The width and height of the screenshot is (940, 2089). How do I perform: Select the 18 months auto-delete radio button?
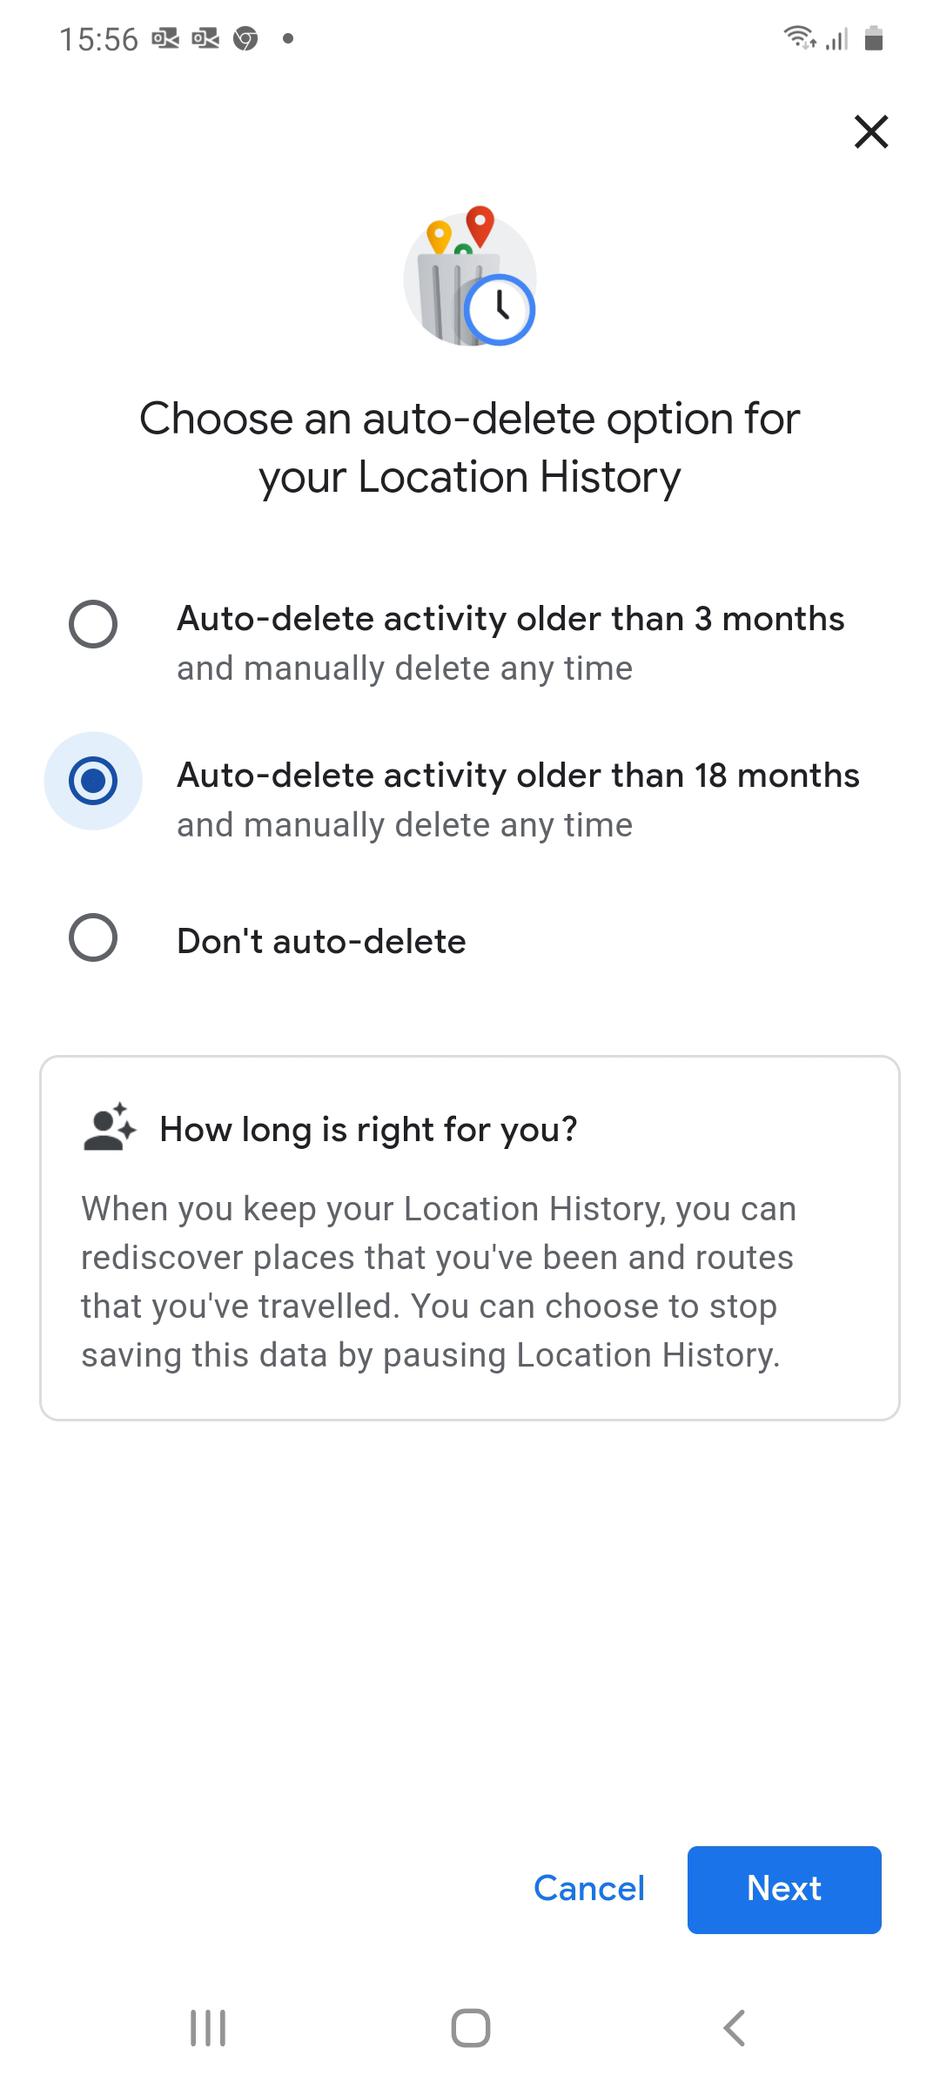[93, 781]
